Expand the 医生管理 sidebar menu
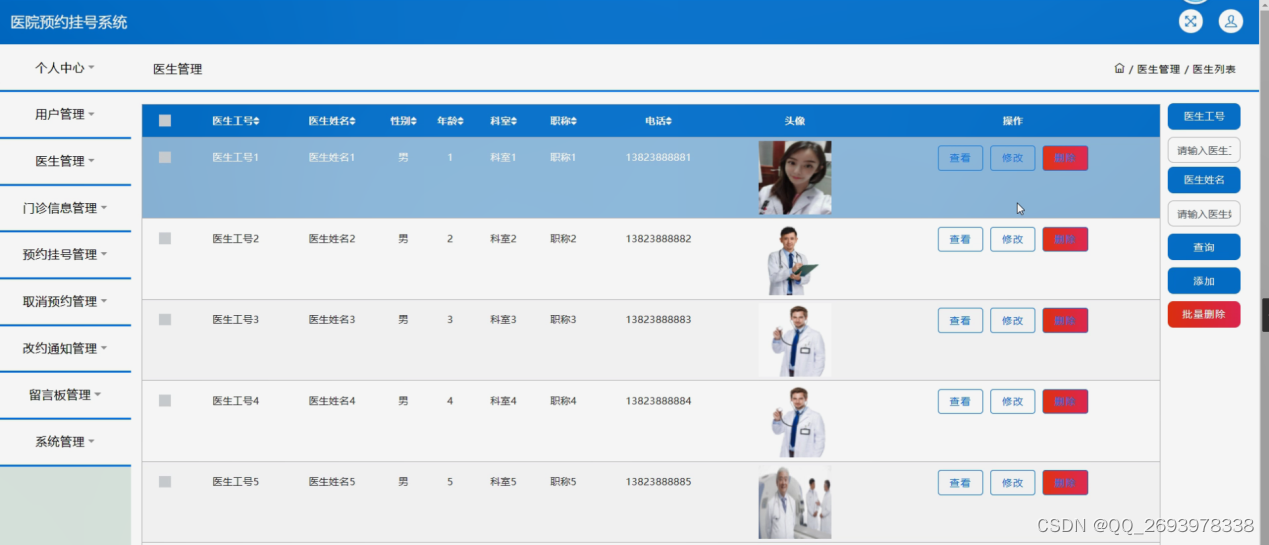This screenshot has width=1269, height=545. tap(65, 161)
